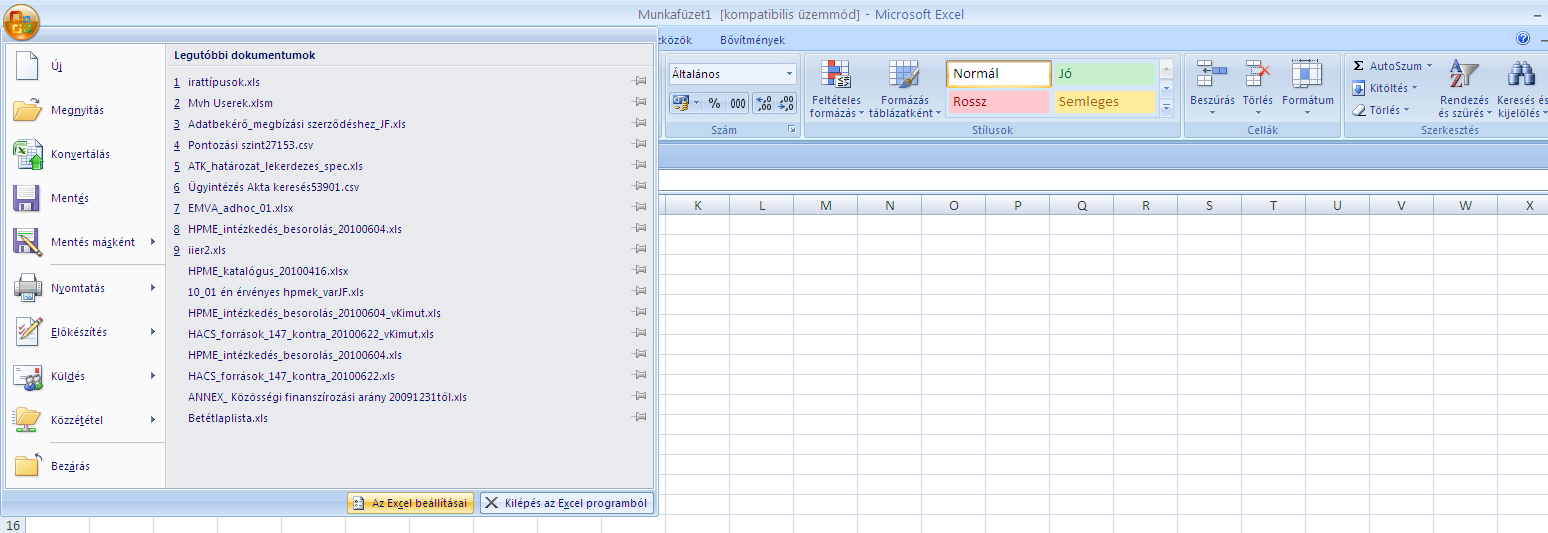Image resolution: width=1548 pixels, height=533 pixels.
Task: Apply the Normál cell style
Action: [998, 74]
